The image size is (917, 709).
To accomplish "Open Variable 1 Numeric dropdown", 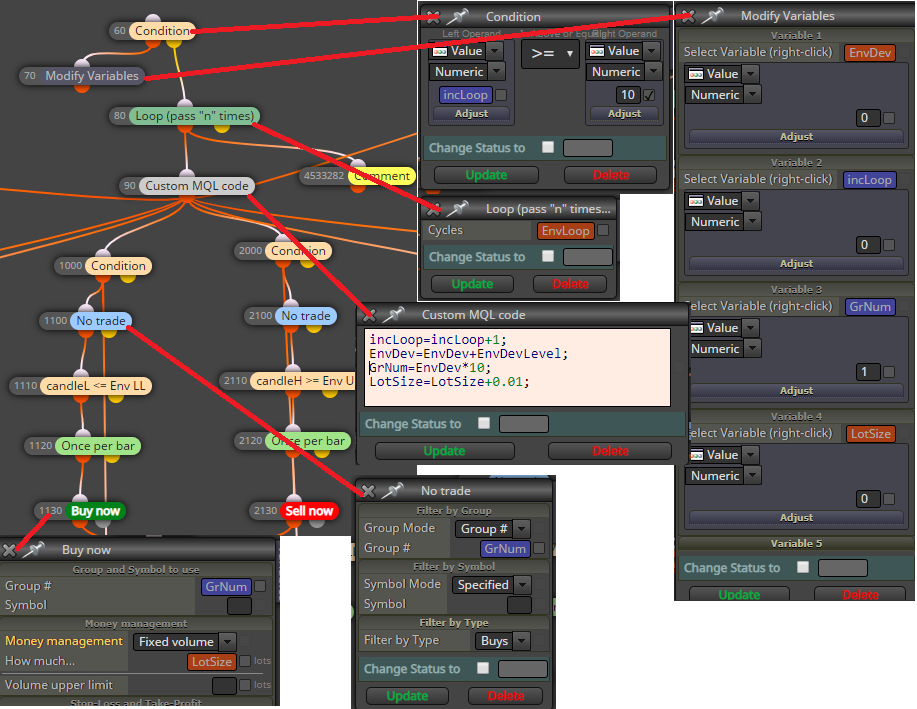I will click(752, 94).
